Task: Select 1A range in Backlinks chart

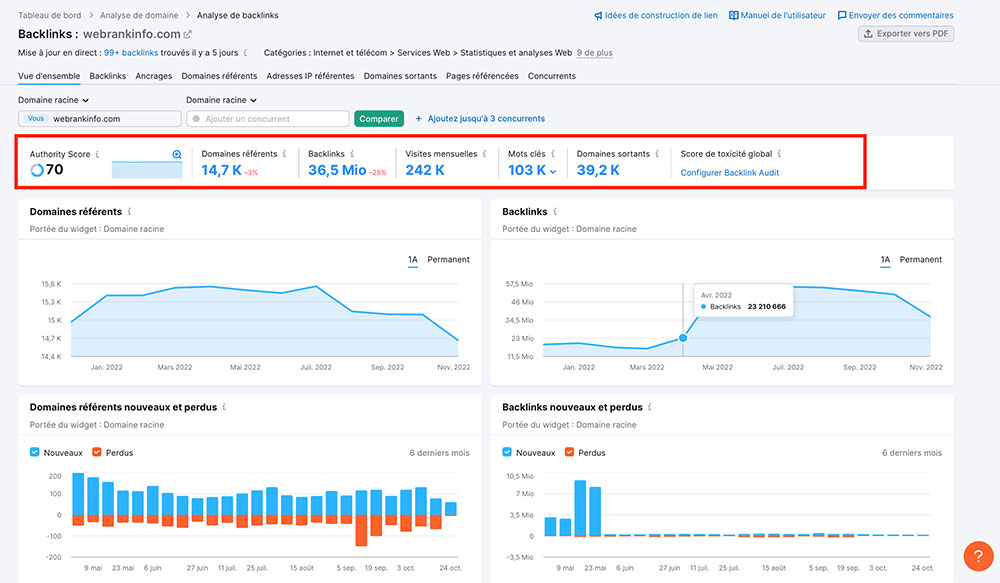Action: point(885,260)
